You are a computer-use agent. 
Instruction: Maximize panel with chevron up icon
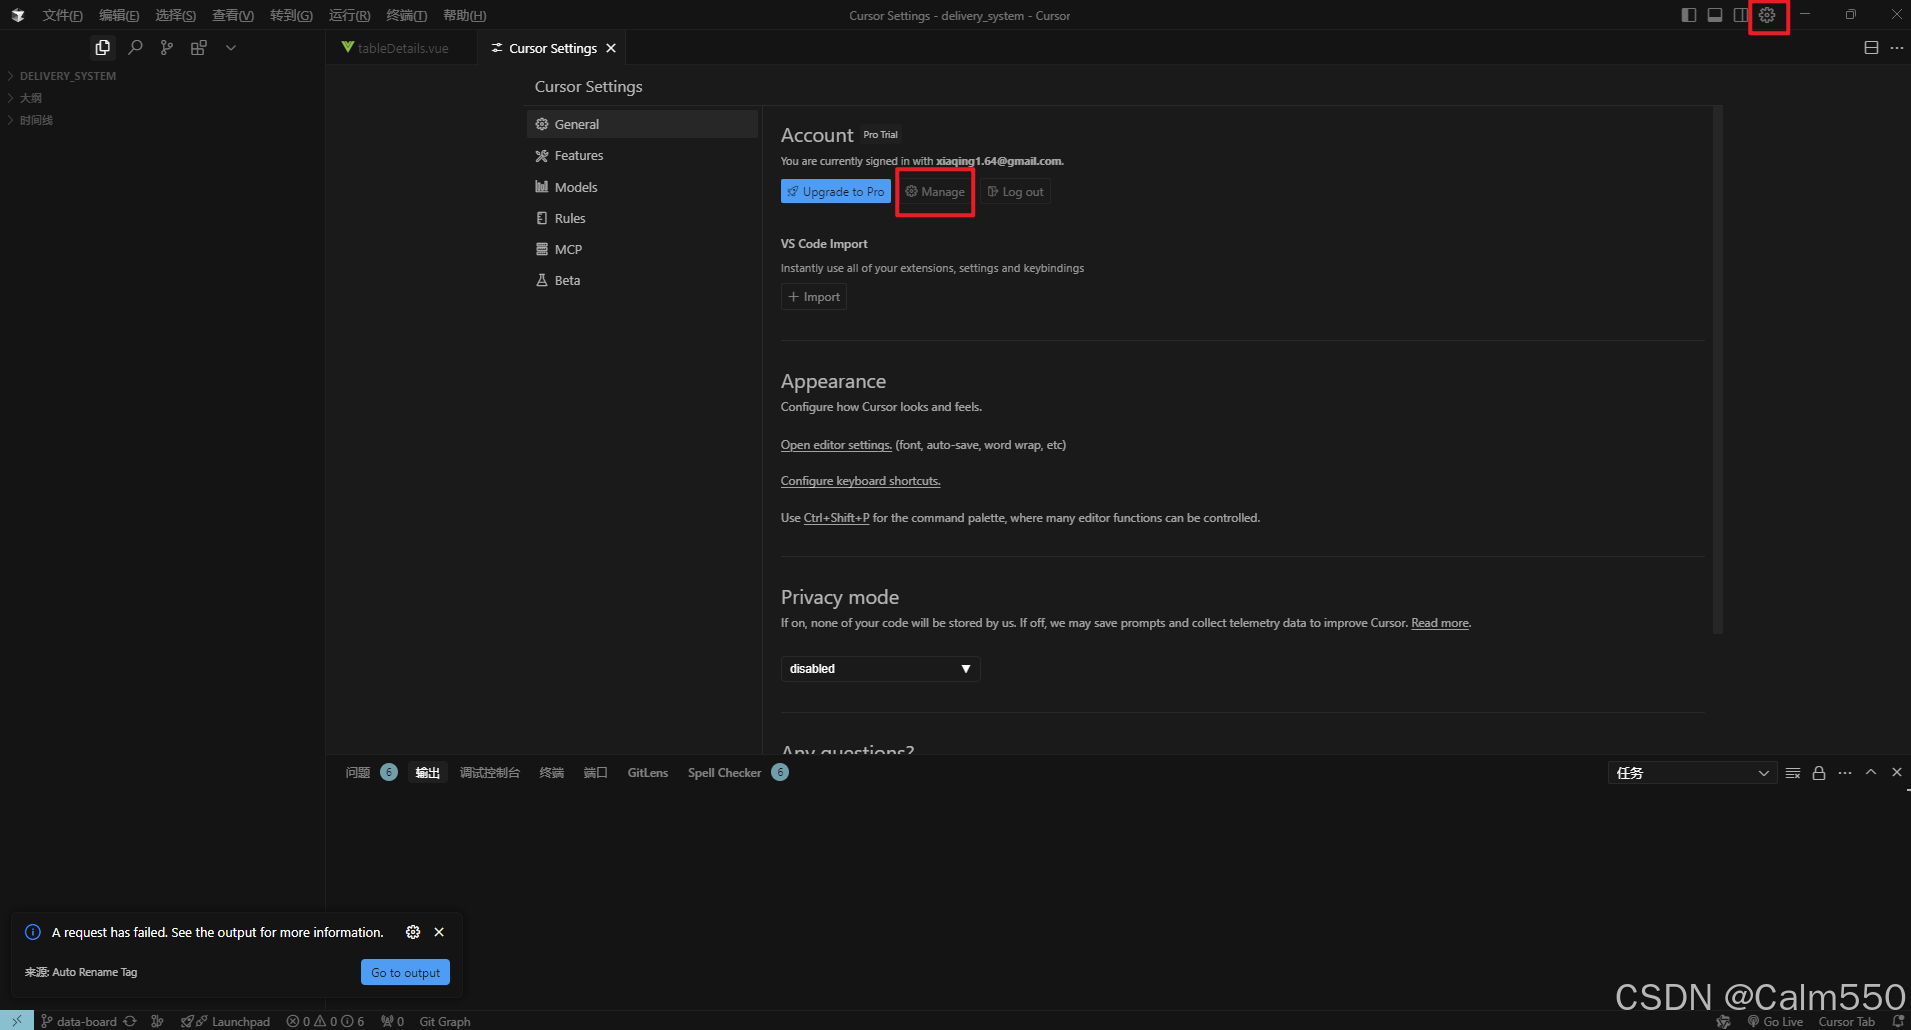pos(1871,772)
